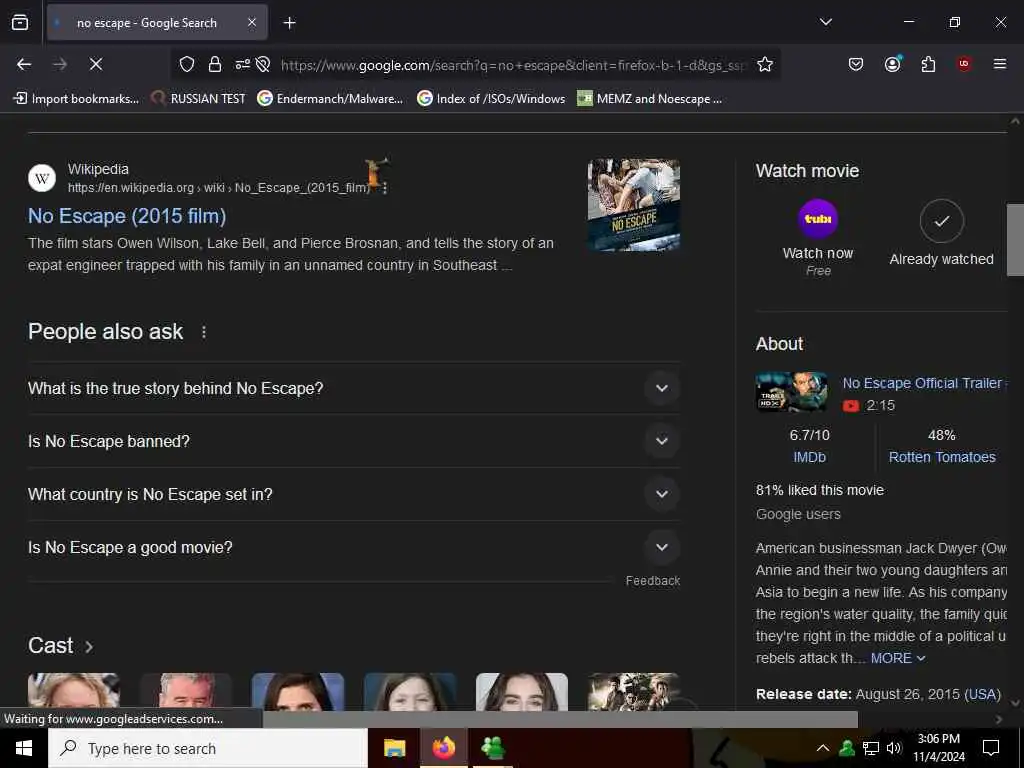The image size is (1024, 768).
Task: Open Import bookmarks bookmark
Action: tap(76, 99)
